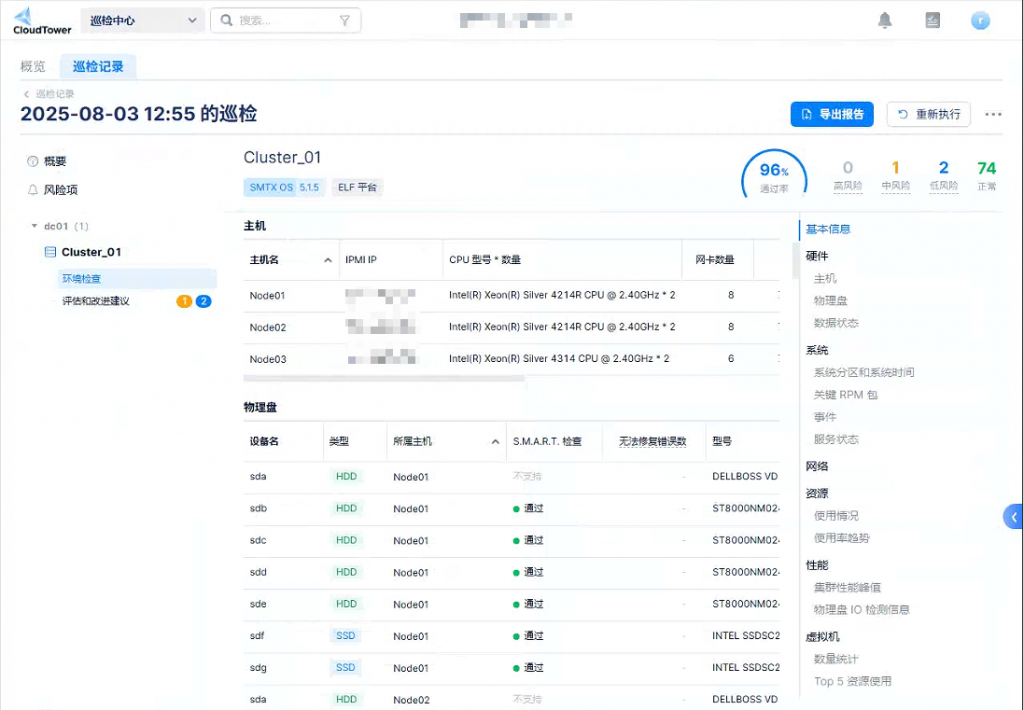The height and width of the screenshot is (710, 1024).
Task: Open the task list icon in header
Action: pyautogui.click(x=932, y=21)
